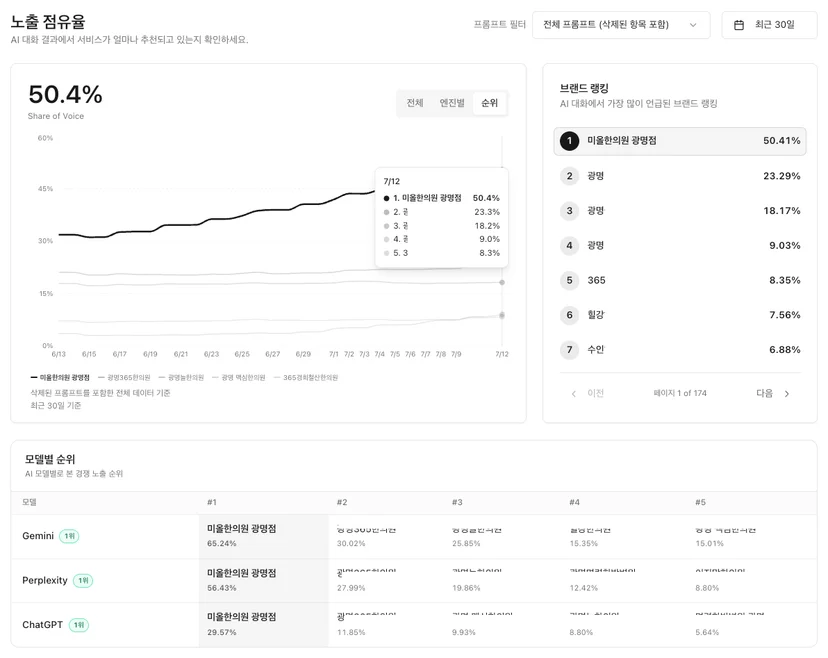Click the 1위 badge next to Gemini

coord(69,536)
